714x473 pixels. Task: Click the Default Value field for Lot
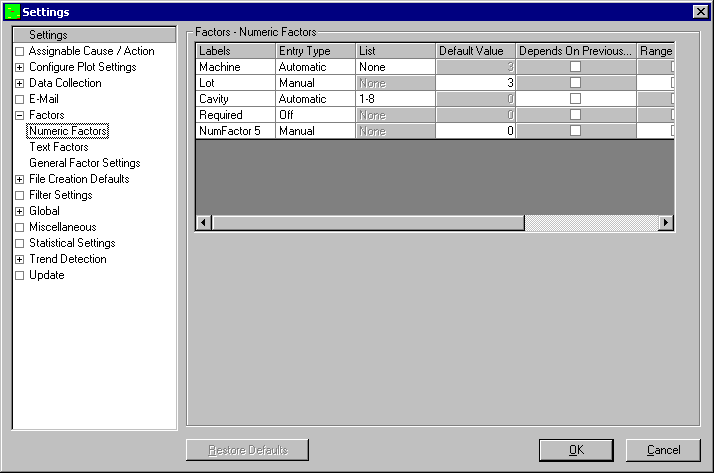click(x=475, y=83)
